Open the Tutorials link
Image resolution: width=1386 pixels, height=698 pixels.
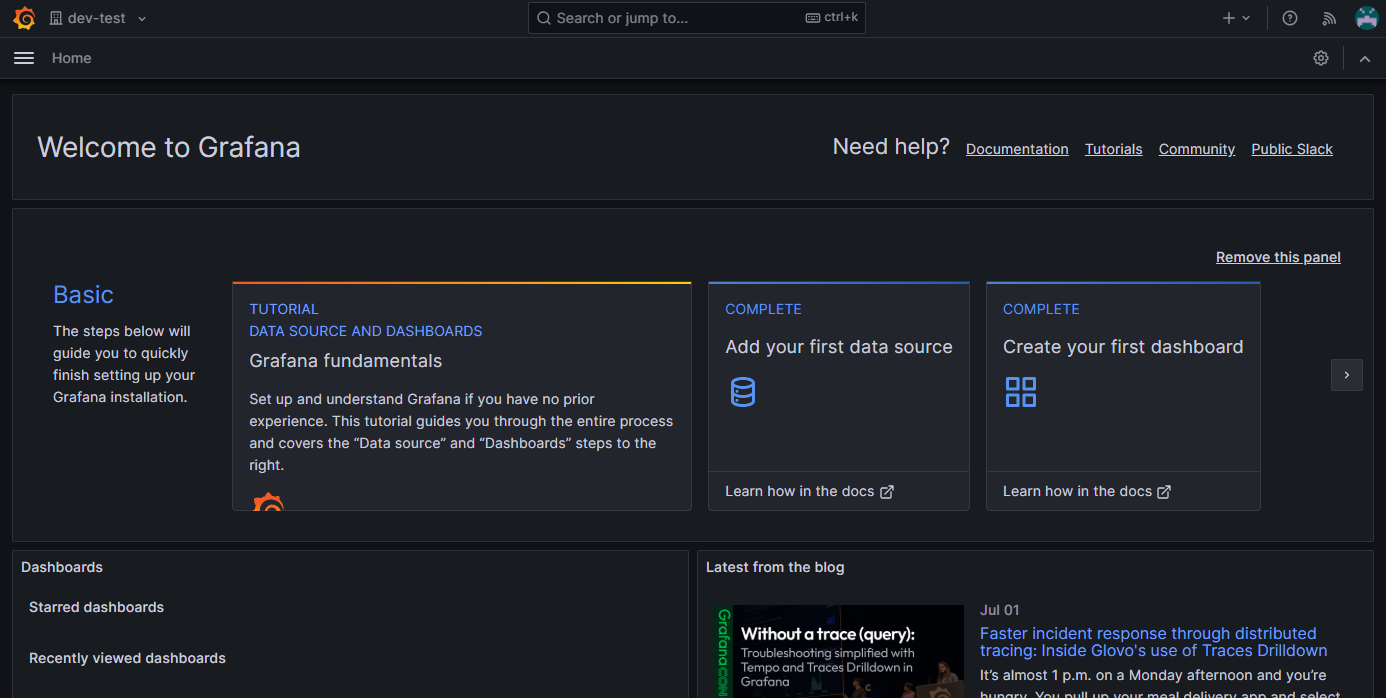[1113, 149]
